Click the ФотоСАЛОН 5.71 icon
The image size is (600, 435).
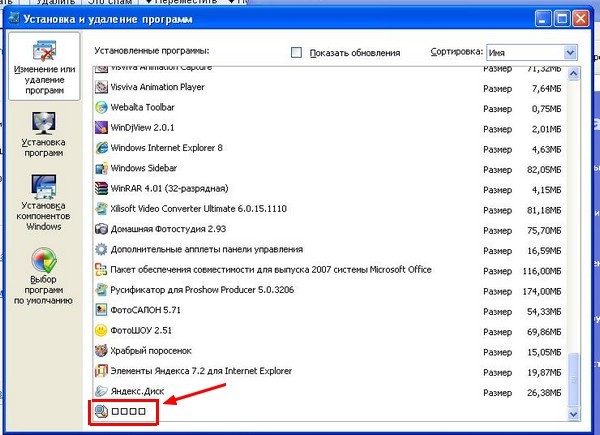tap(101, 310)
